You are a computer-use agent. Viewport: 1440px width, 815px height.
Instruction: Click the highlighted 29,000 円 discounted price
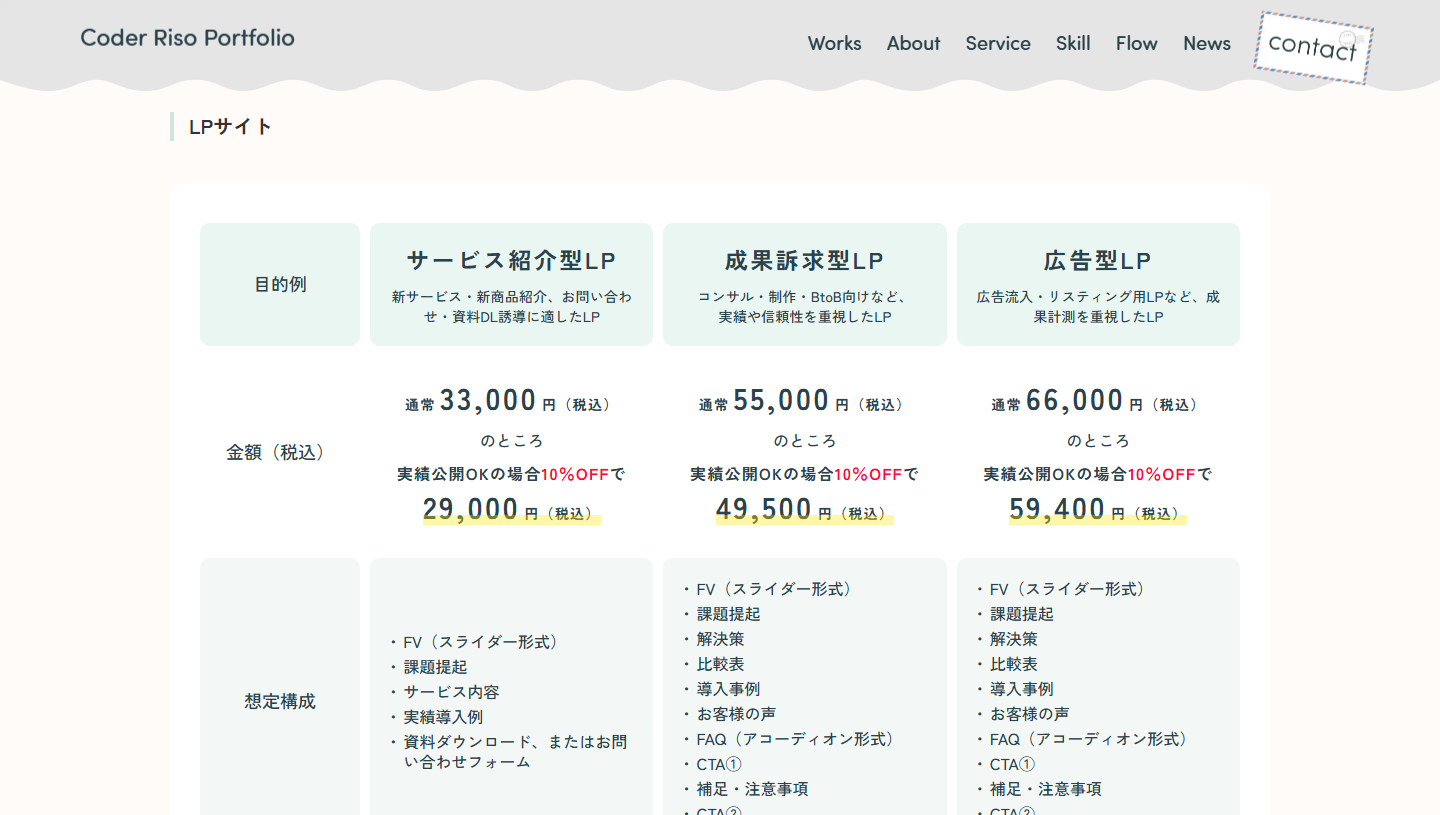[x=511, y=510]
